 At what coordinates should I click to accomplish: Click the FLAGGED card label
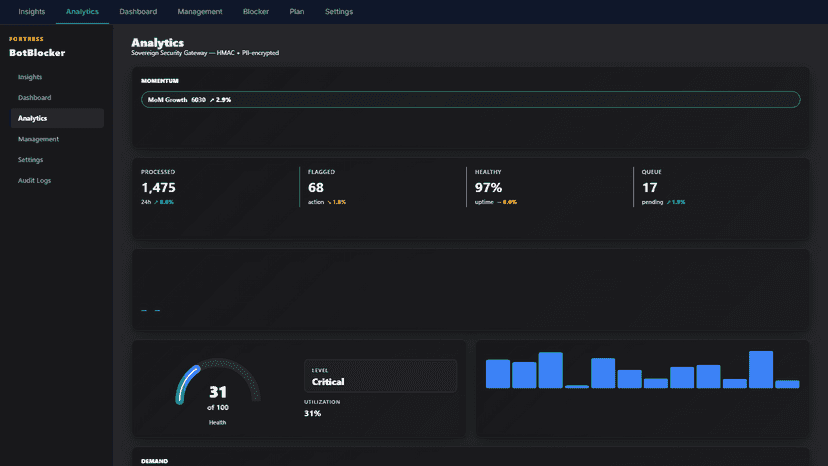tap(321, 172)
